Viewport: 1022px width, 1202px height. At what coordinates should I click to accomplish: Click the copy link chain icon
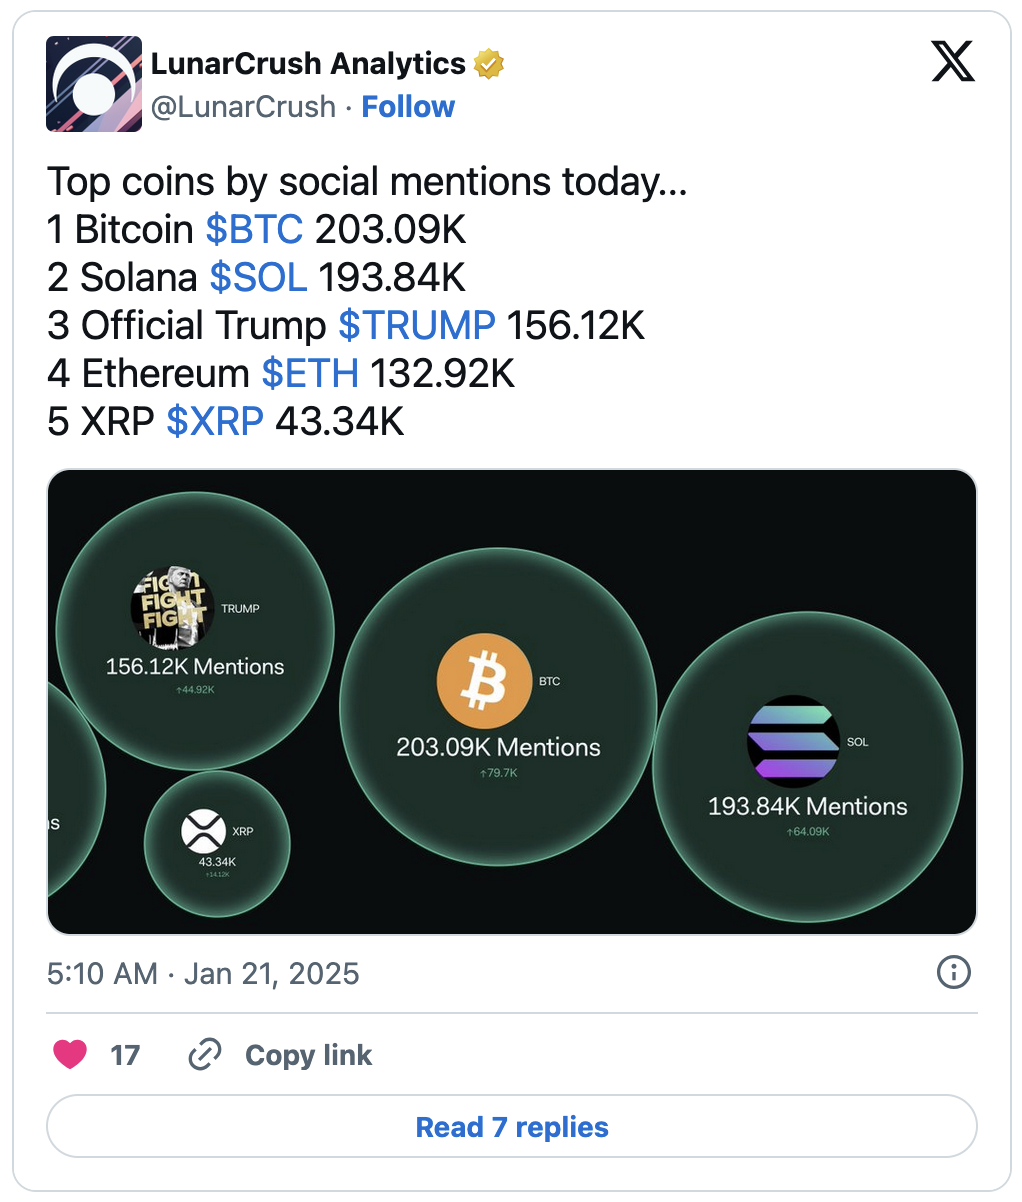(x=205, y=1055)
